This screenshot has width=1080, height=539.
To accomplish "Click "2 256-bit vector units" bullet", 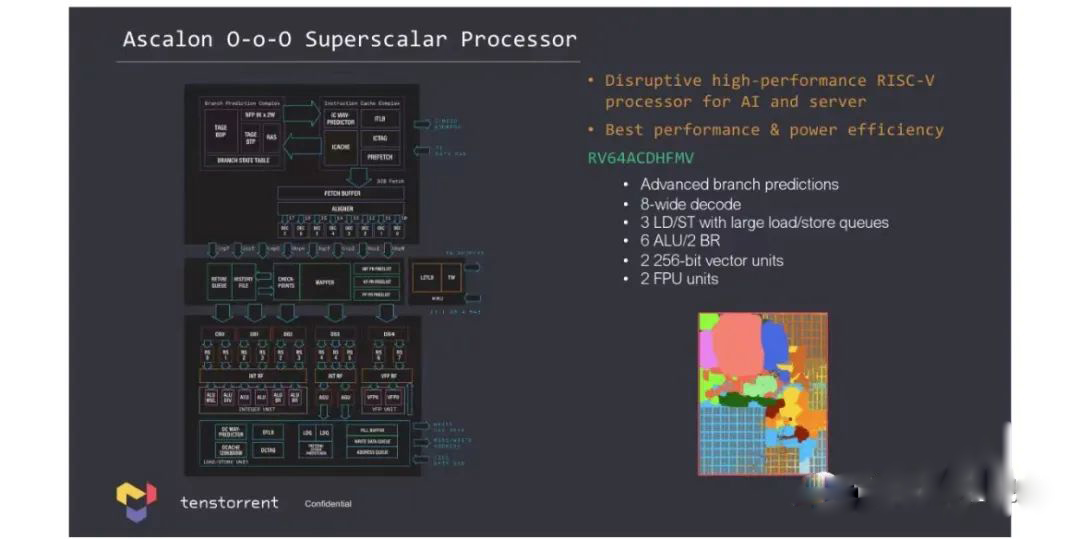I will click(x=712, y=260).
